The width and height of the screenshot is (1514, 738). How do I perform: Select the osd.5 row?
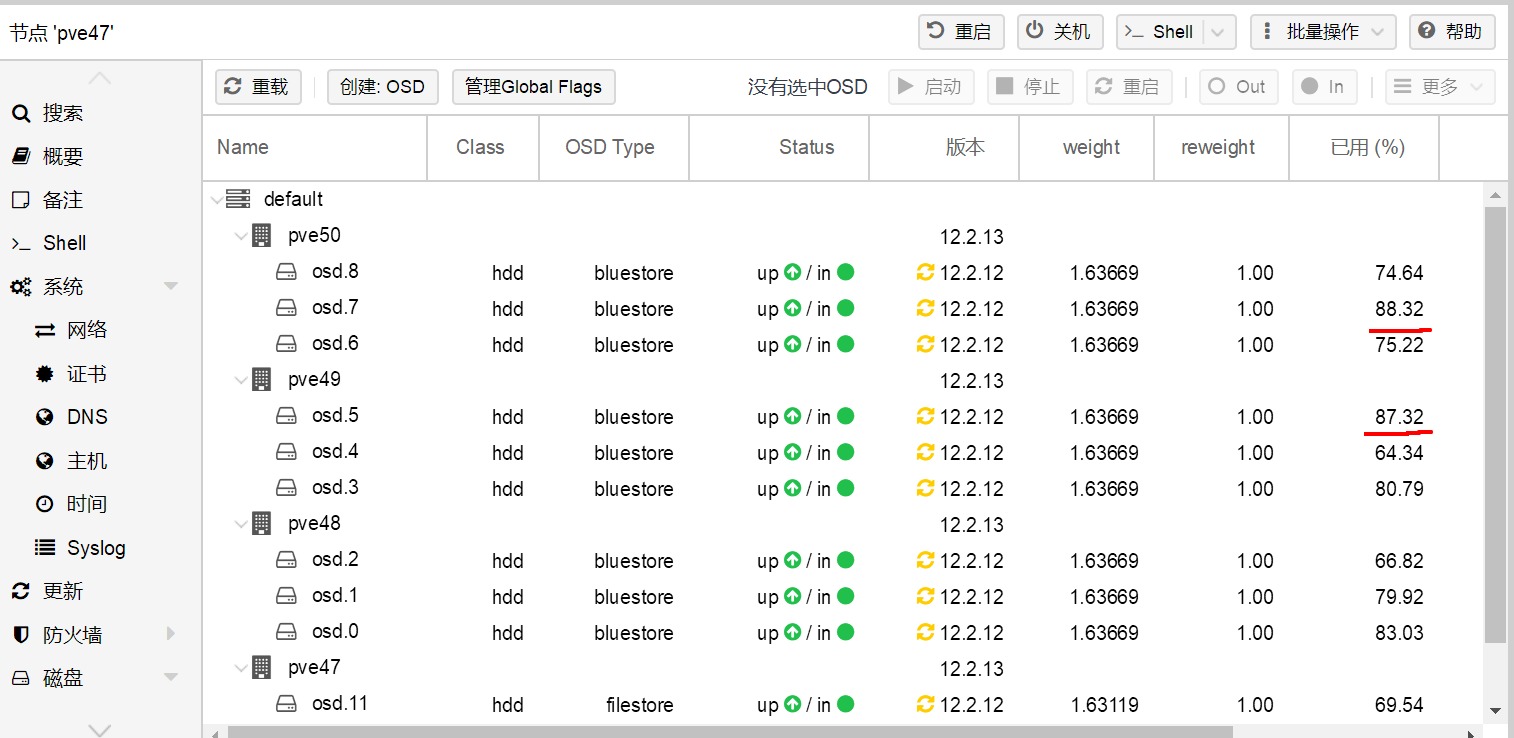(x=843, y=416)
